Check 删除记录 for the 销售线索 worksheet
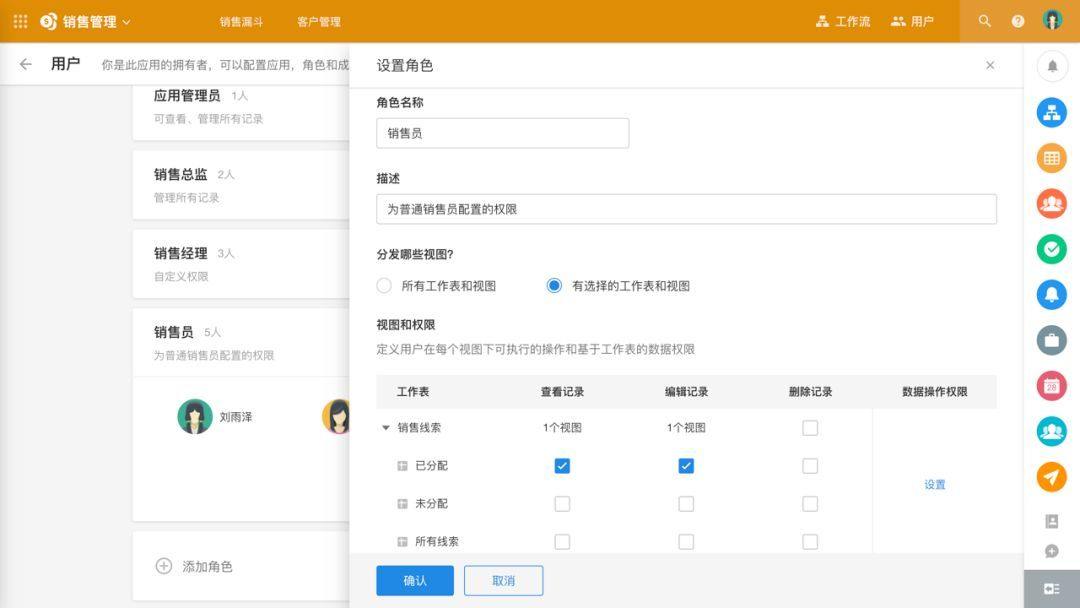This screenshot has width=1080, height=608. point(810,428)
